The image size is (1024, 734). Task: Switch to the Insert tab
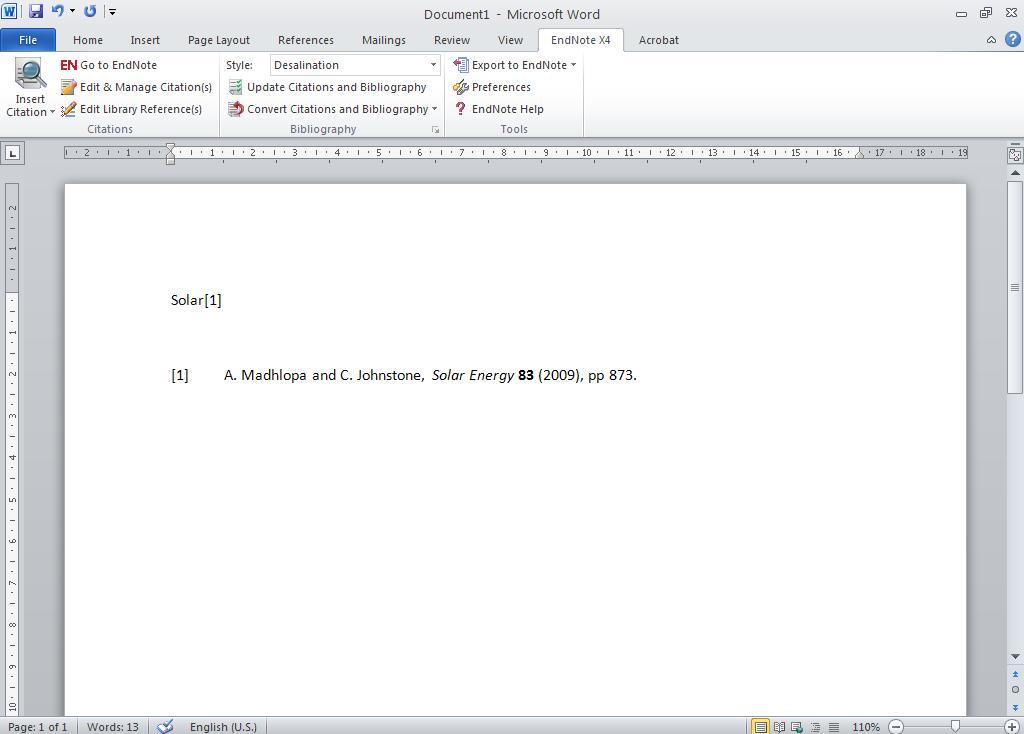[x=145, y=40]
